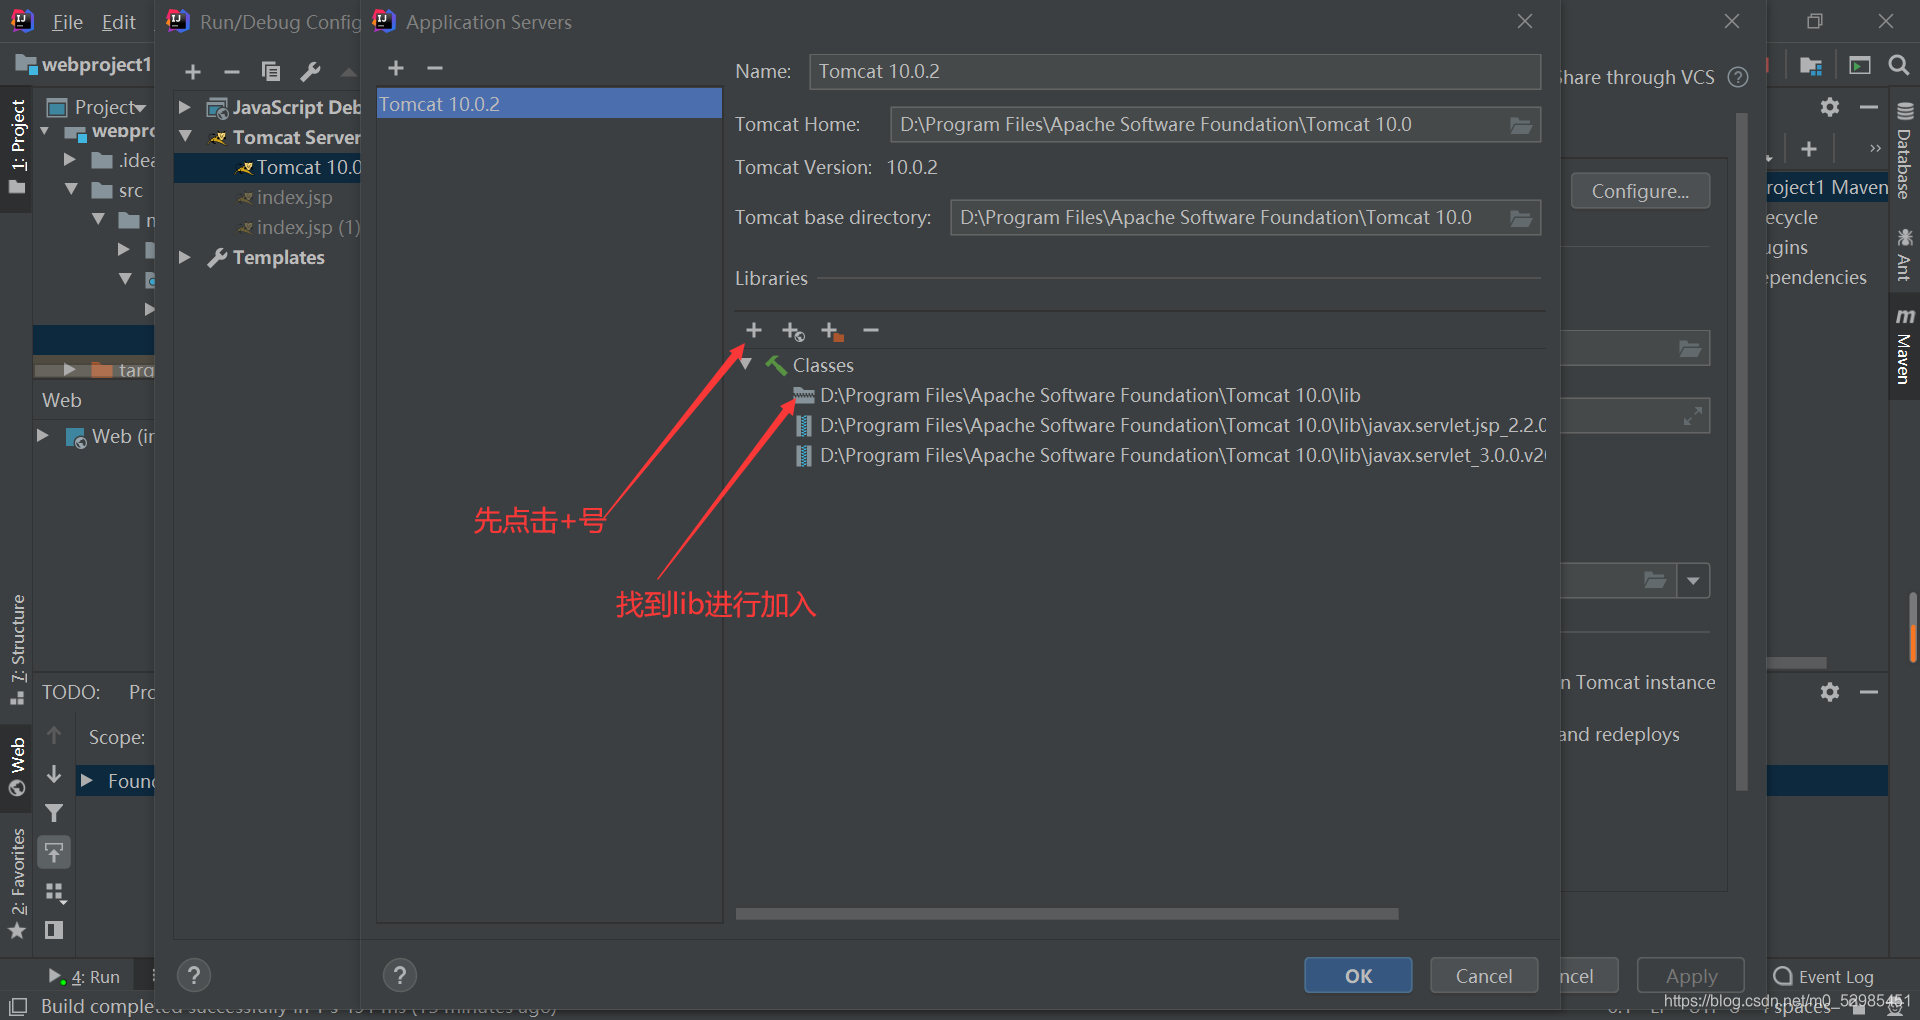This screenshot has width=1920, height=1020.
Task: Collapse the Classes node
Action: pos(746,365)
